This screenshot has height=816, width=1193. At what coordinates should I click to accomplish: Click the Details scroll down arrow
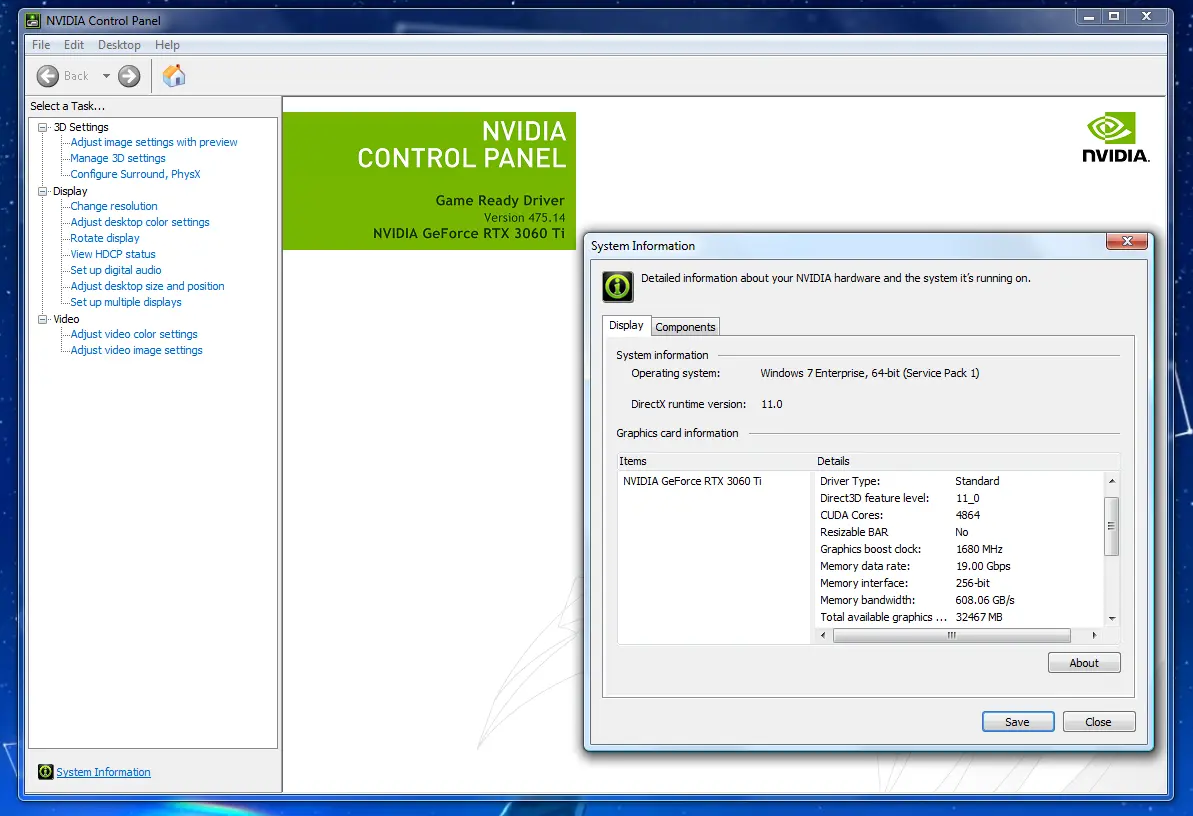point(1112,618)
